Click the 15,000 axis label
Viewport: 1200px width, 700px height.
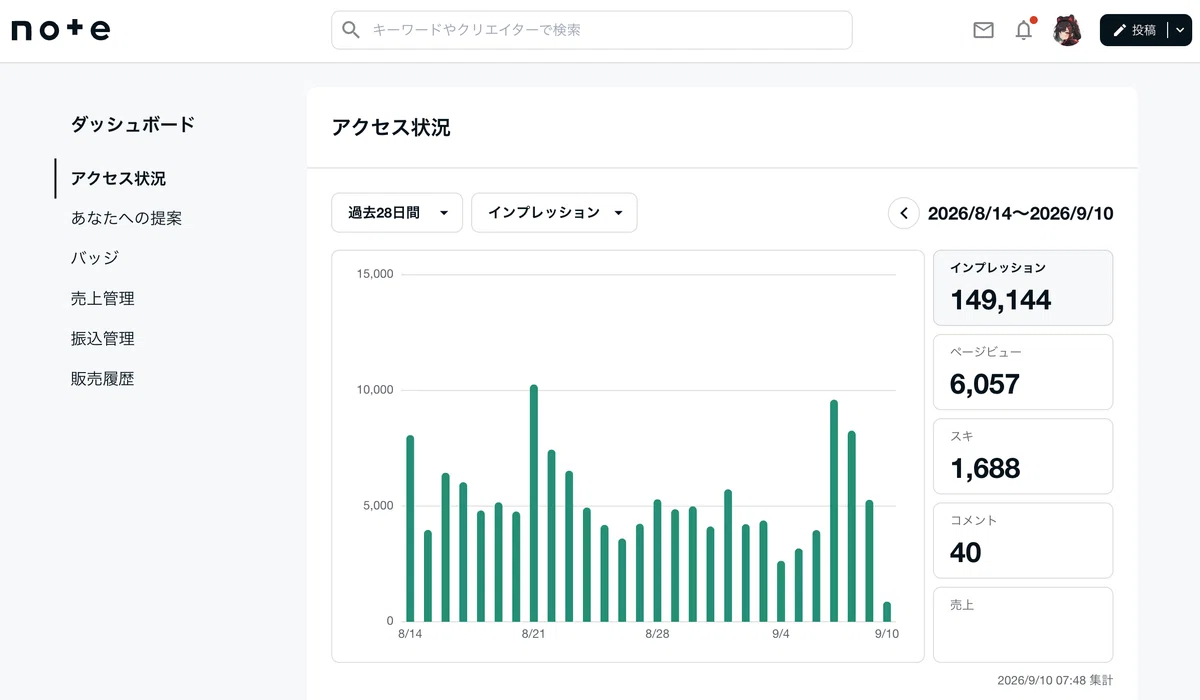click(x=375, y=274)
